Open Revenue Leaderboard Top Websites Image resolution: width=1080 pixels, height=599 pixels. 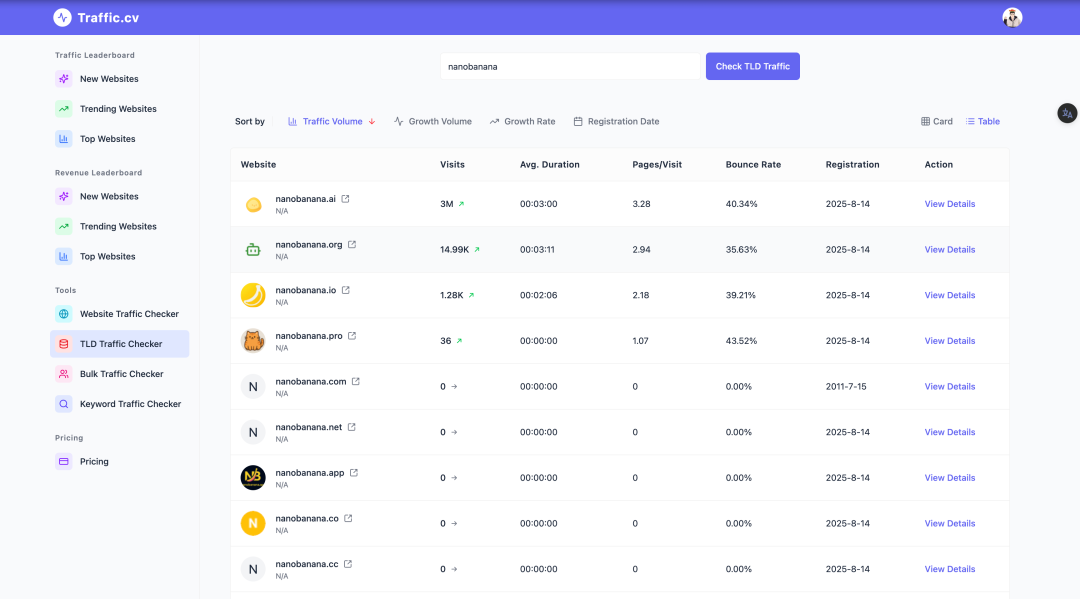(x=119, y=256)
